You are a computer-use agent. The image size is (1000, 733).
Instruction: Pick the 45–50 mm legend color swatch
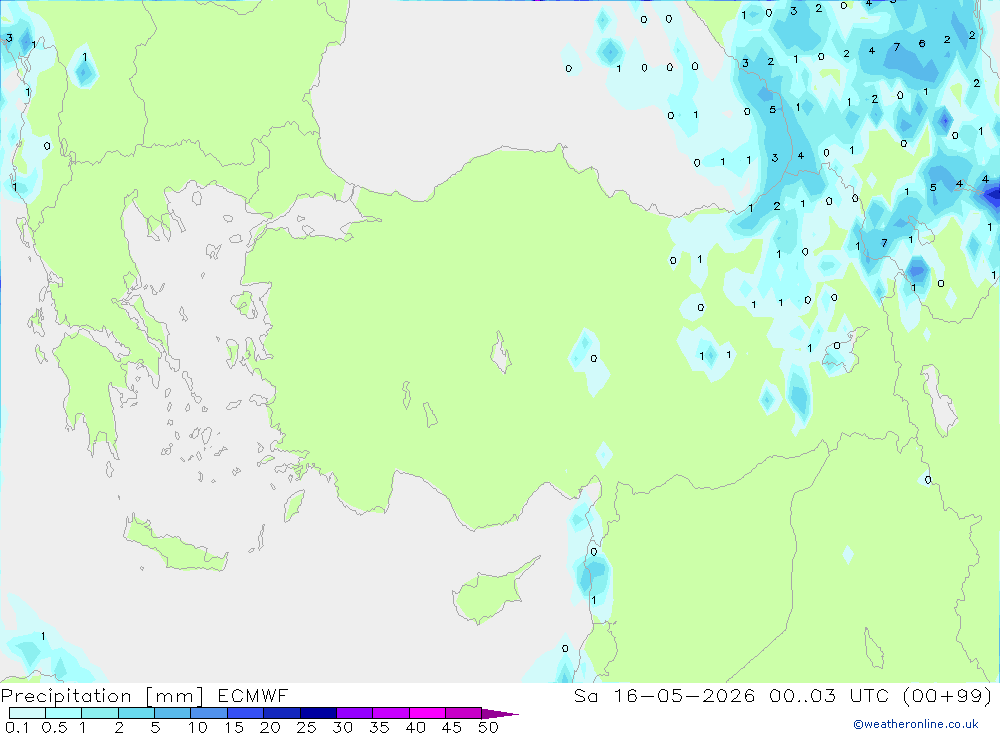click(464, 713)
